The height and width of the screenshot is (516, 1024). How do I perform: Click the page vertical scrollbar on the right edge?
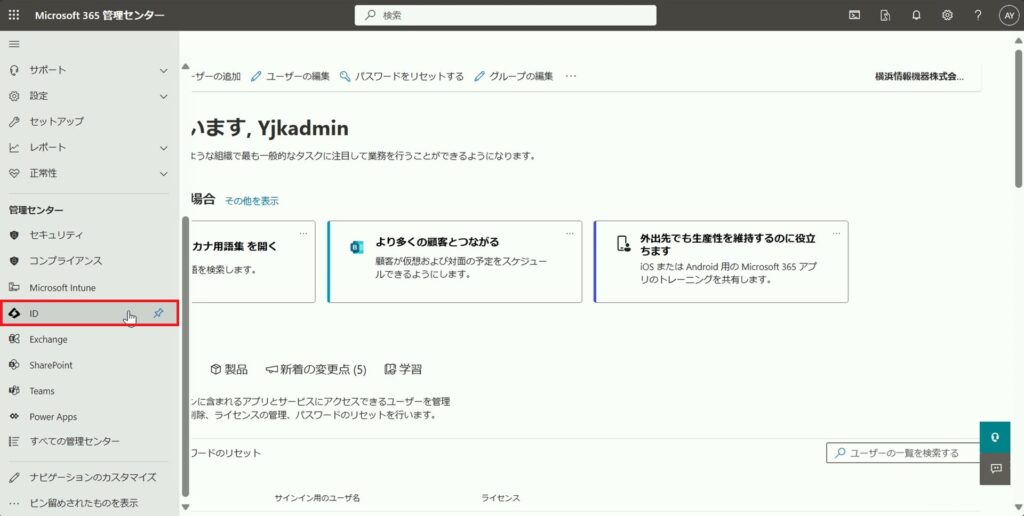(x=1018, y=118)
